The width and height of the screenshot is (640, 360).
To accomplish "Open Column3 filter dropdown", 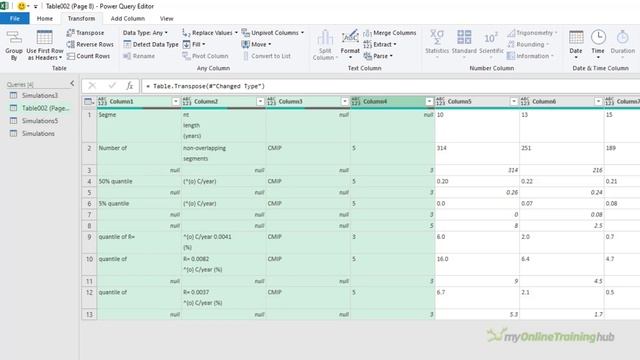I will tap(344, 101).
